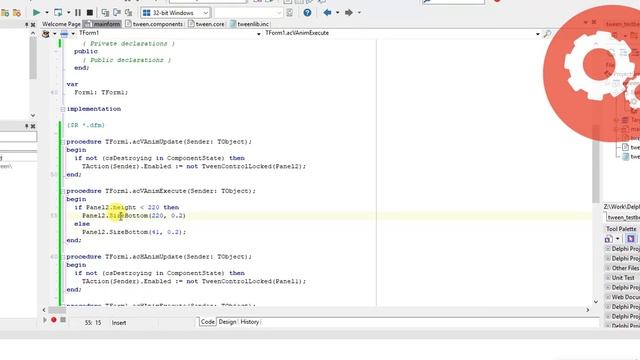Open the Tool Palette category dropdown arrow
The image size is (640, 360).
click(618, 239)
